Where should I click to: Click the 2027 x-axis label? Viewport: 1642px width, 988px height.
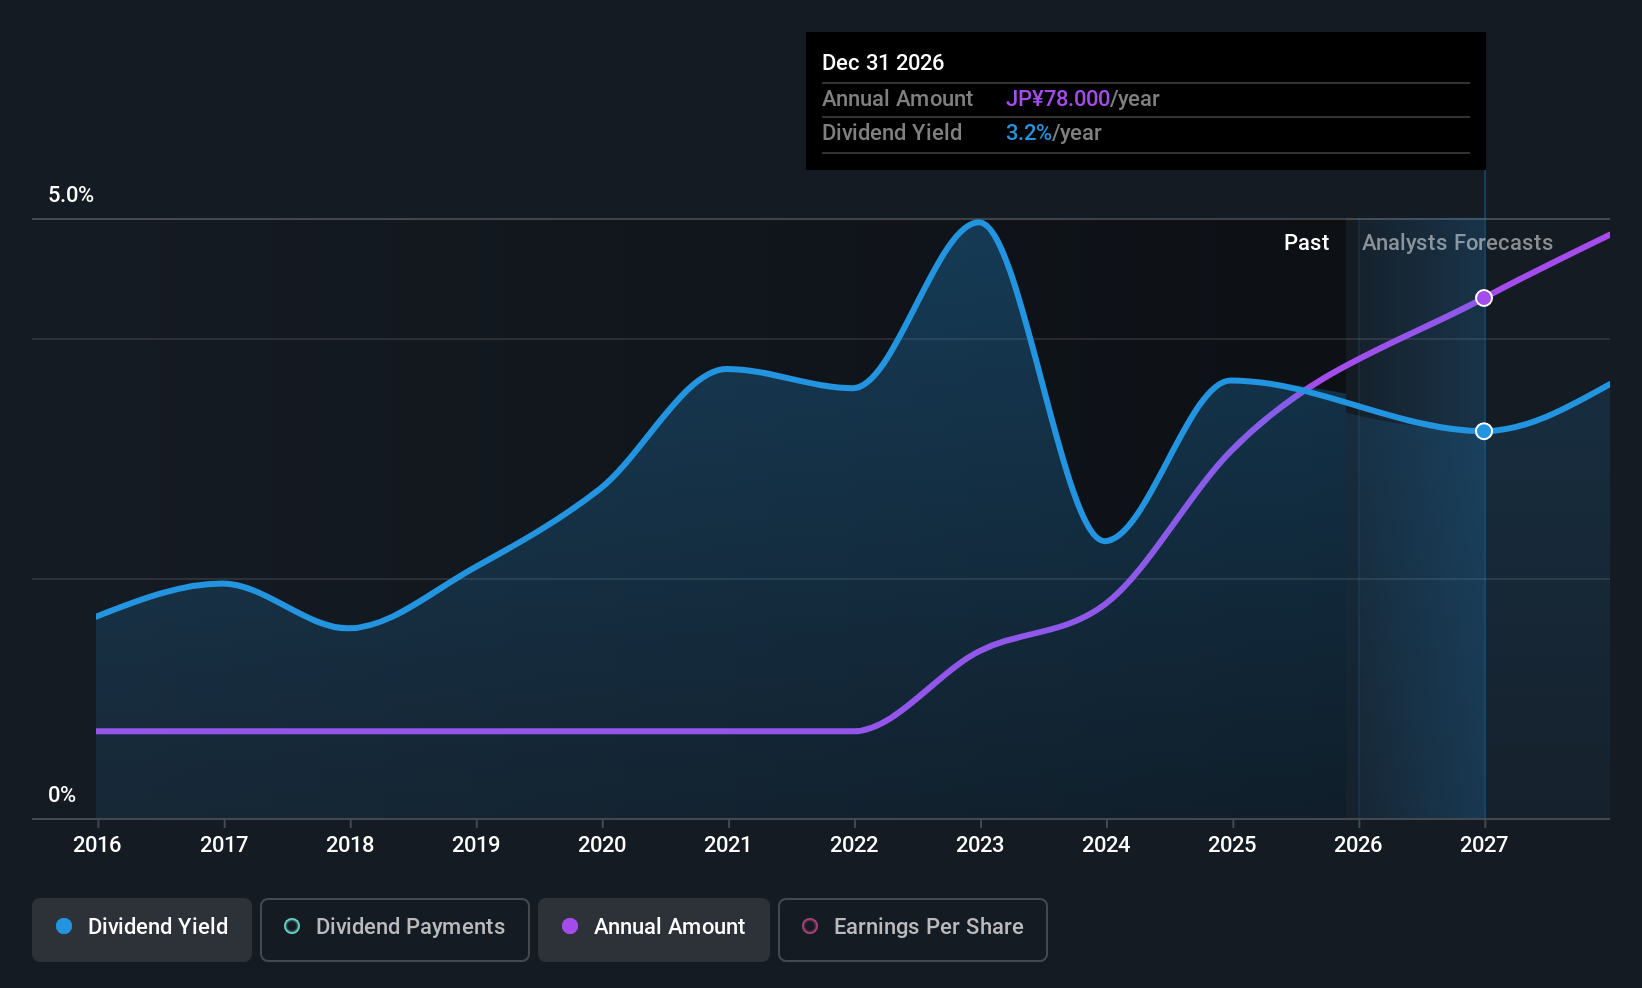(x=1484, y=845)
